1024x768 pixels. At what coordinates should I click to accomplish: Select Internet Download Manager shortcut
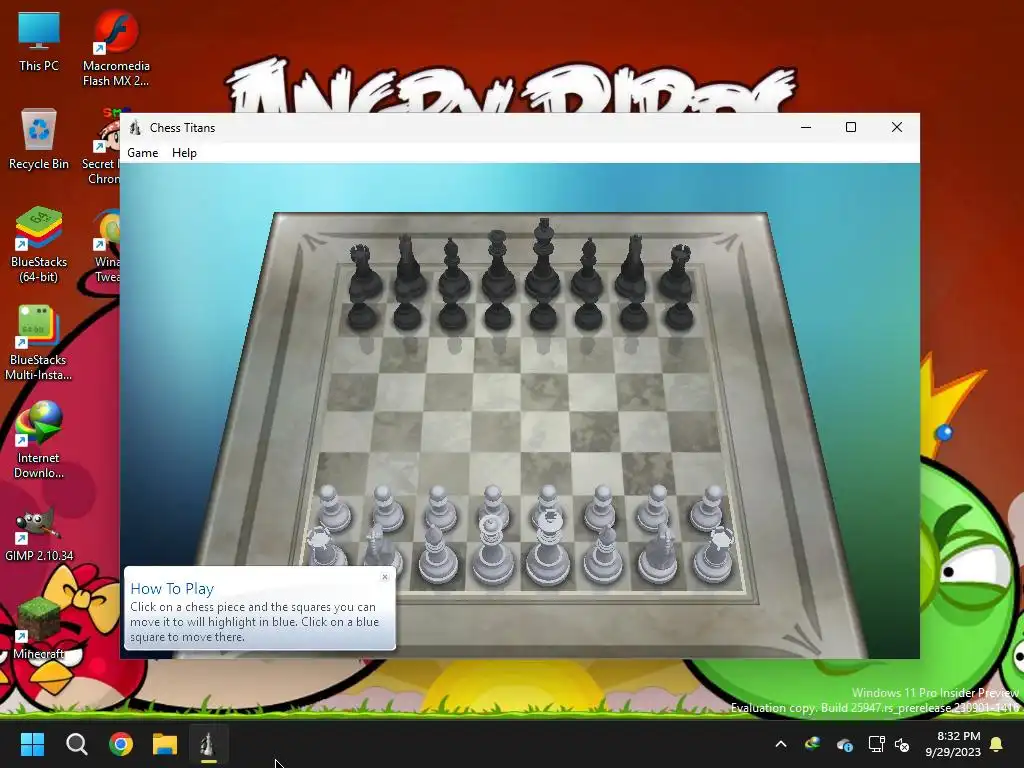click(39, 441)
